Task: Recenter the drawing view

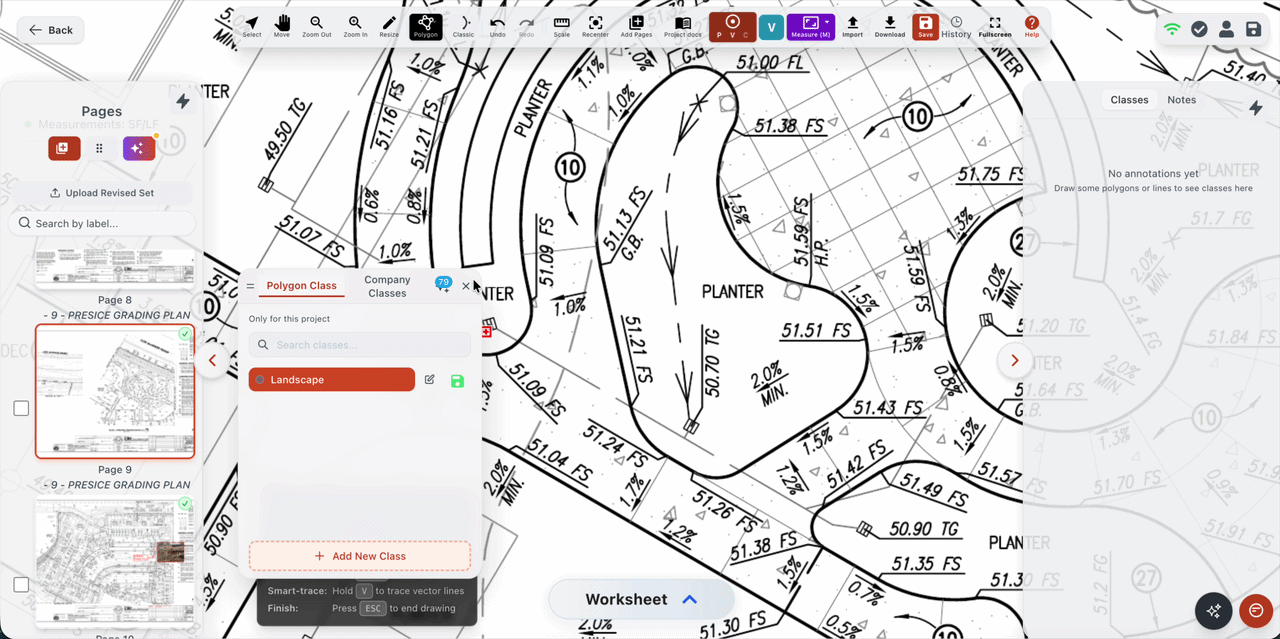Action: click(x=595, y=26)
